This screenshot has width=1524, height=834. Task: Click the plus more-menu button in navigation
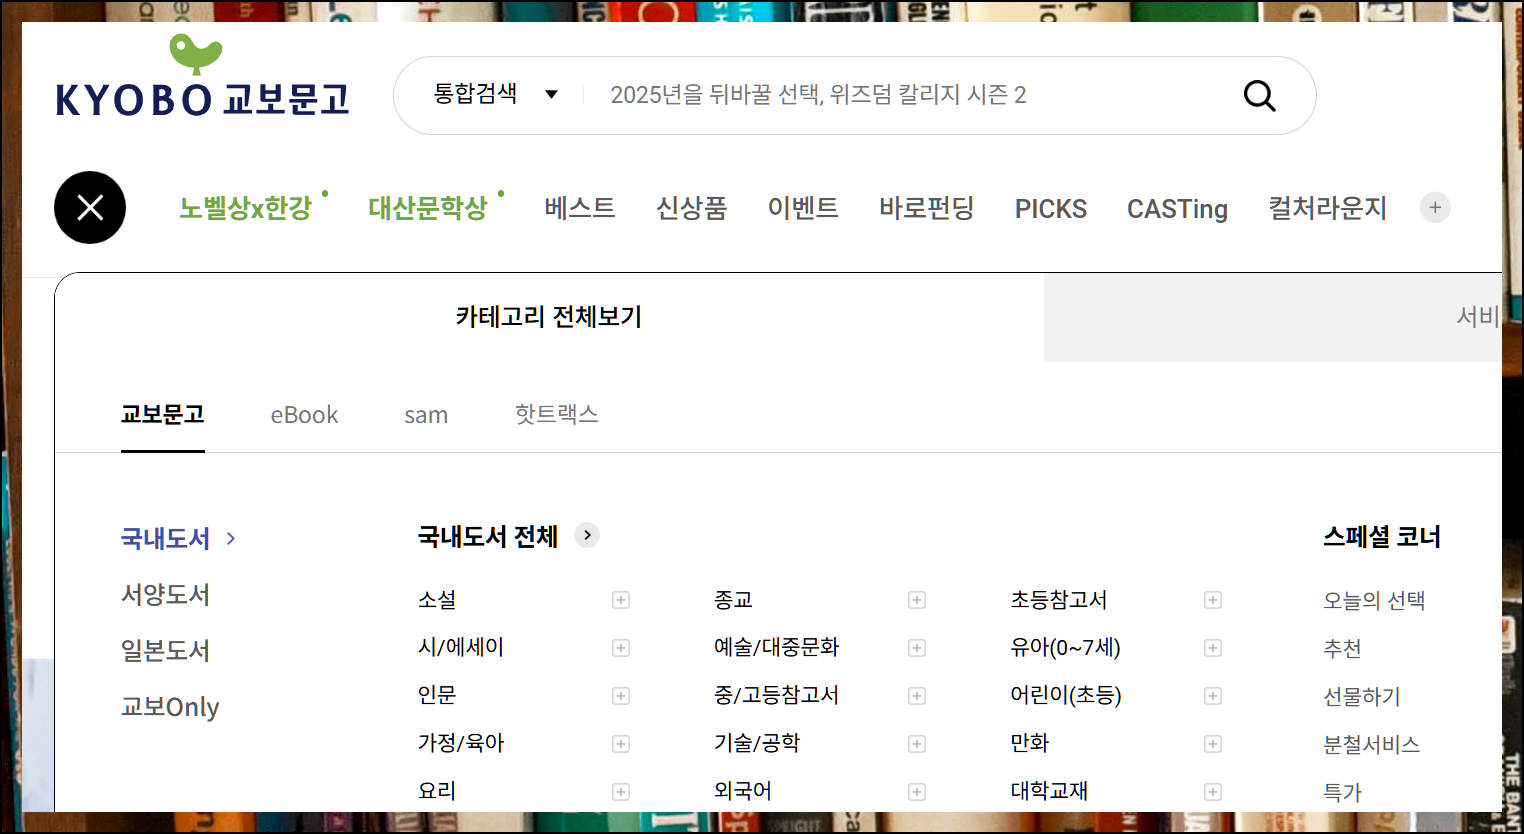(1435, 207)
